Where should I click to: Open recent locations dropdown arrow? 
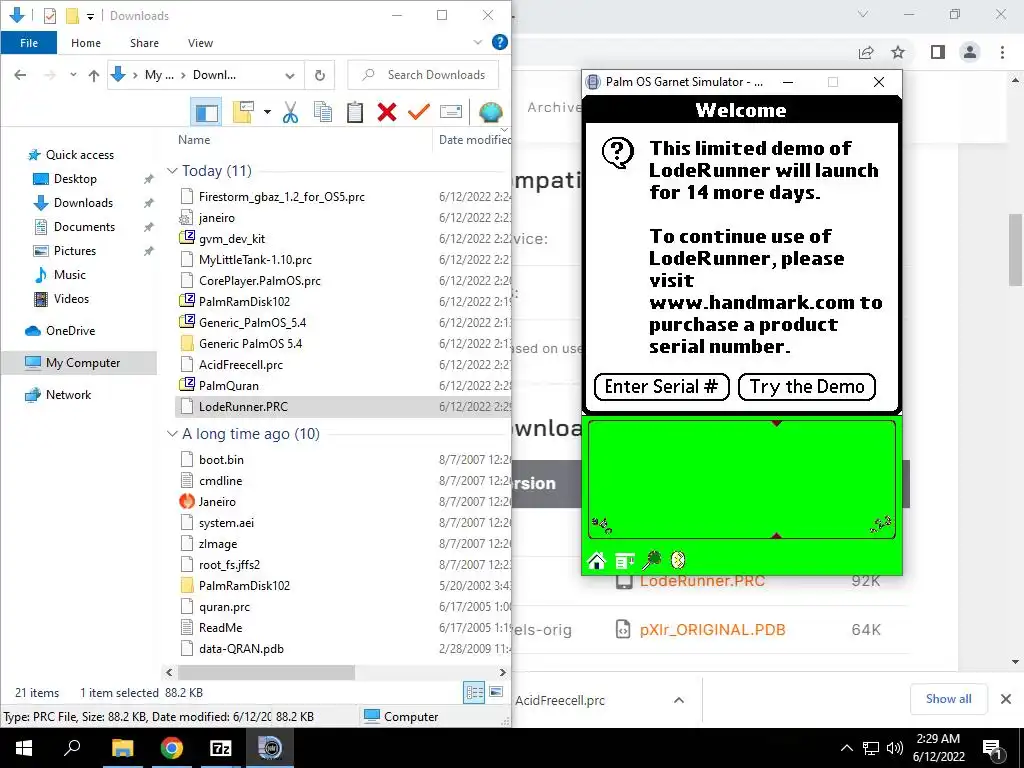(73, 75)
